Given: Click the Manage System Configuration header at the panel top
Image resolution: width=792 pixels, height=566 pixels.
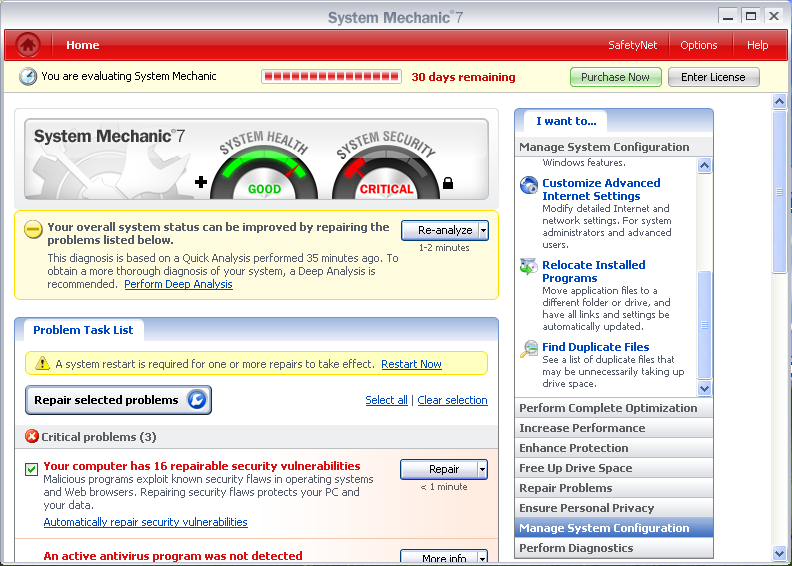Looking at the screenshot, I should tap(614, 147).
